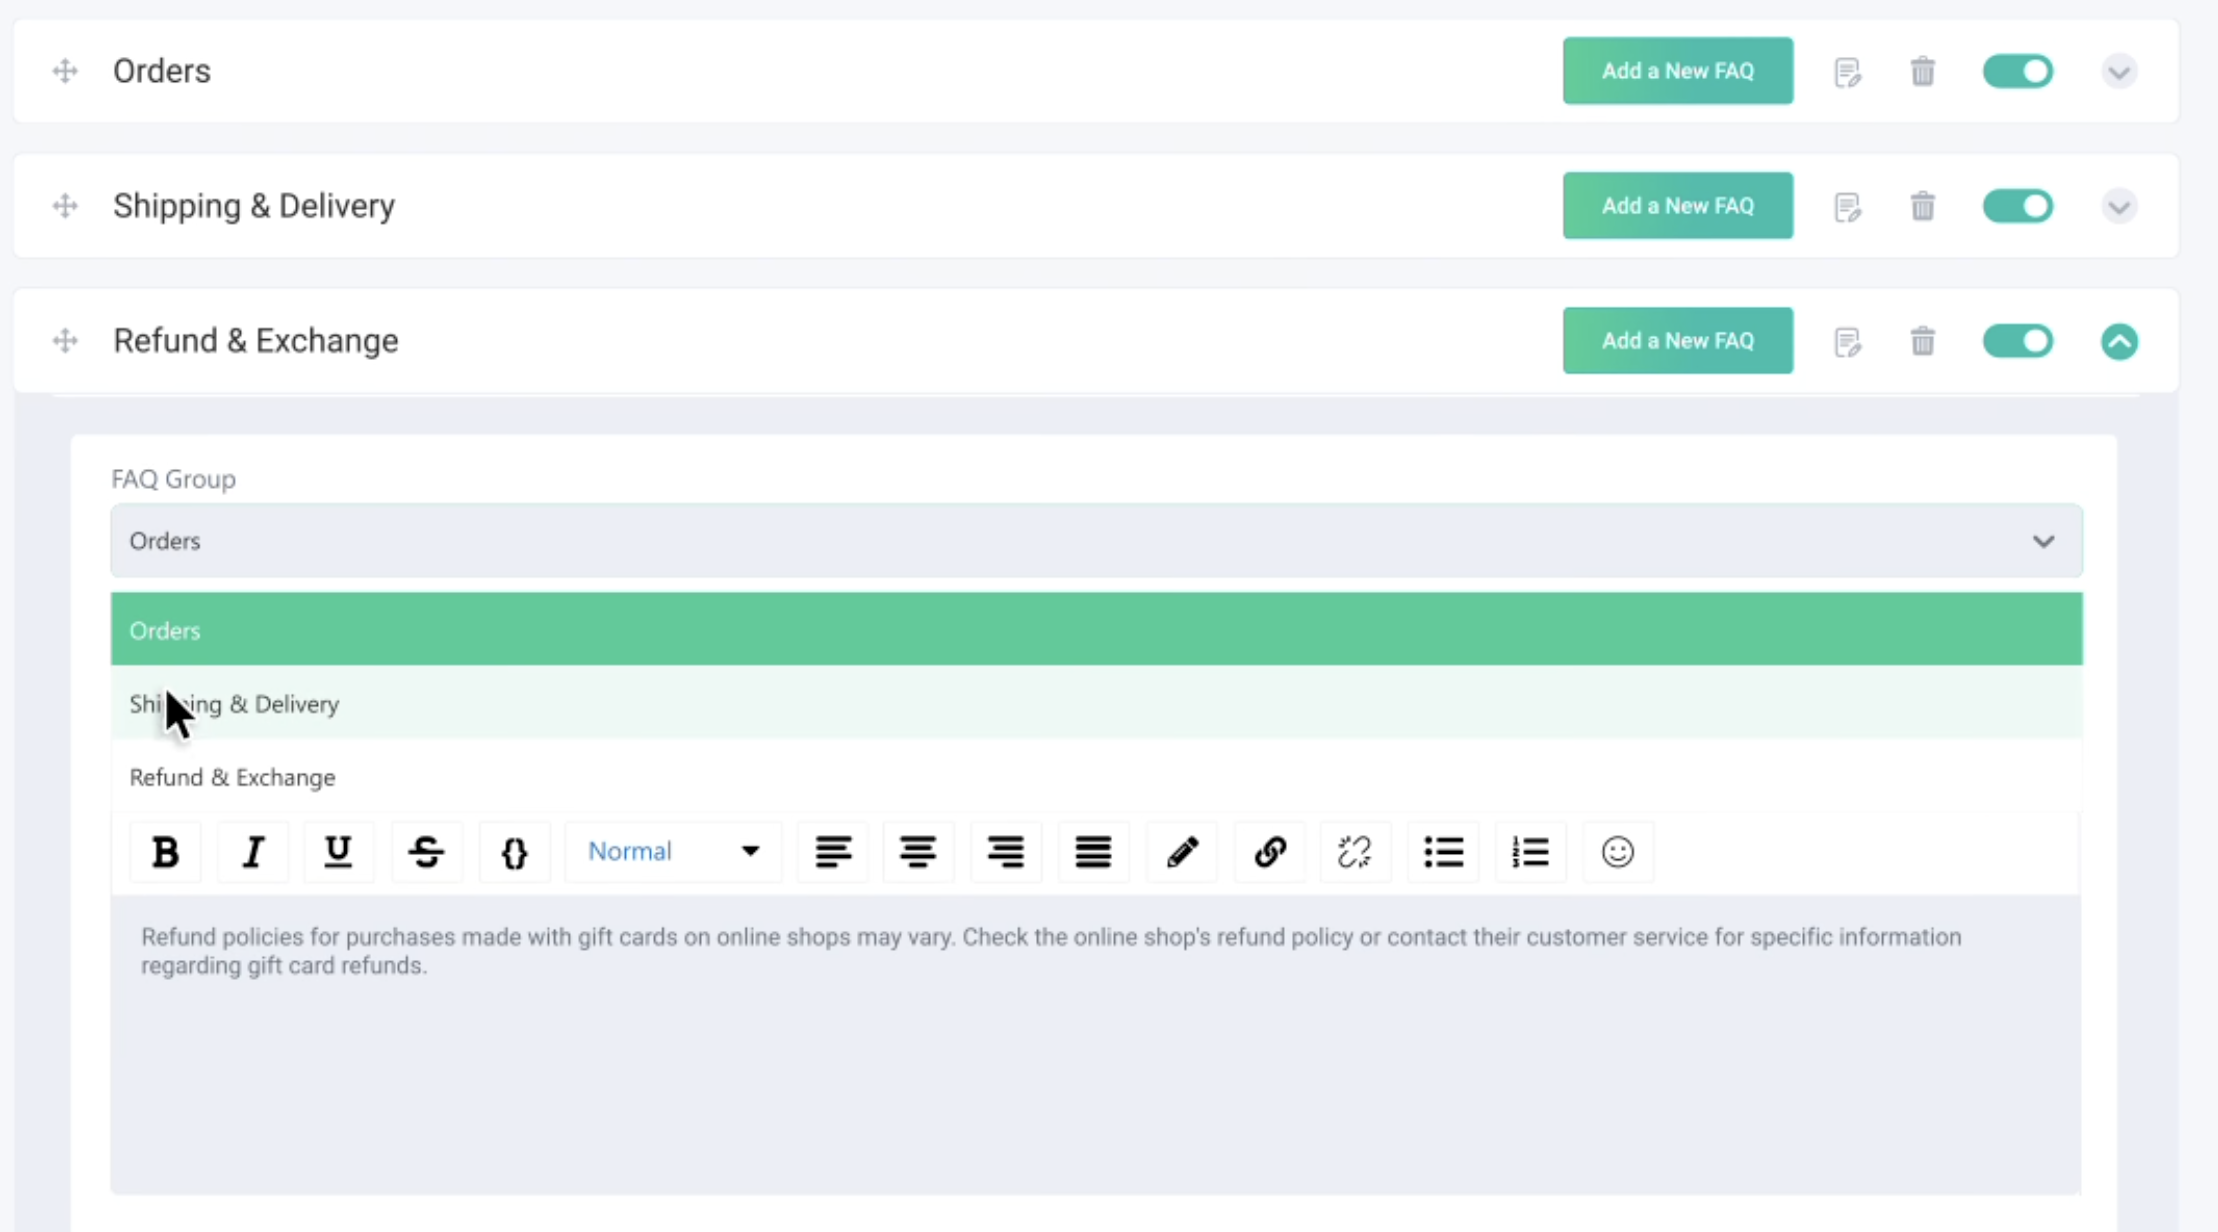
Task: Choose Shipping & Delivery from dropdown list
Action: (1096, 704)
